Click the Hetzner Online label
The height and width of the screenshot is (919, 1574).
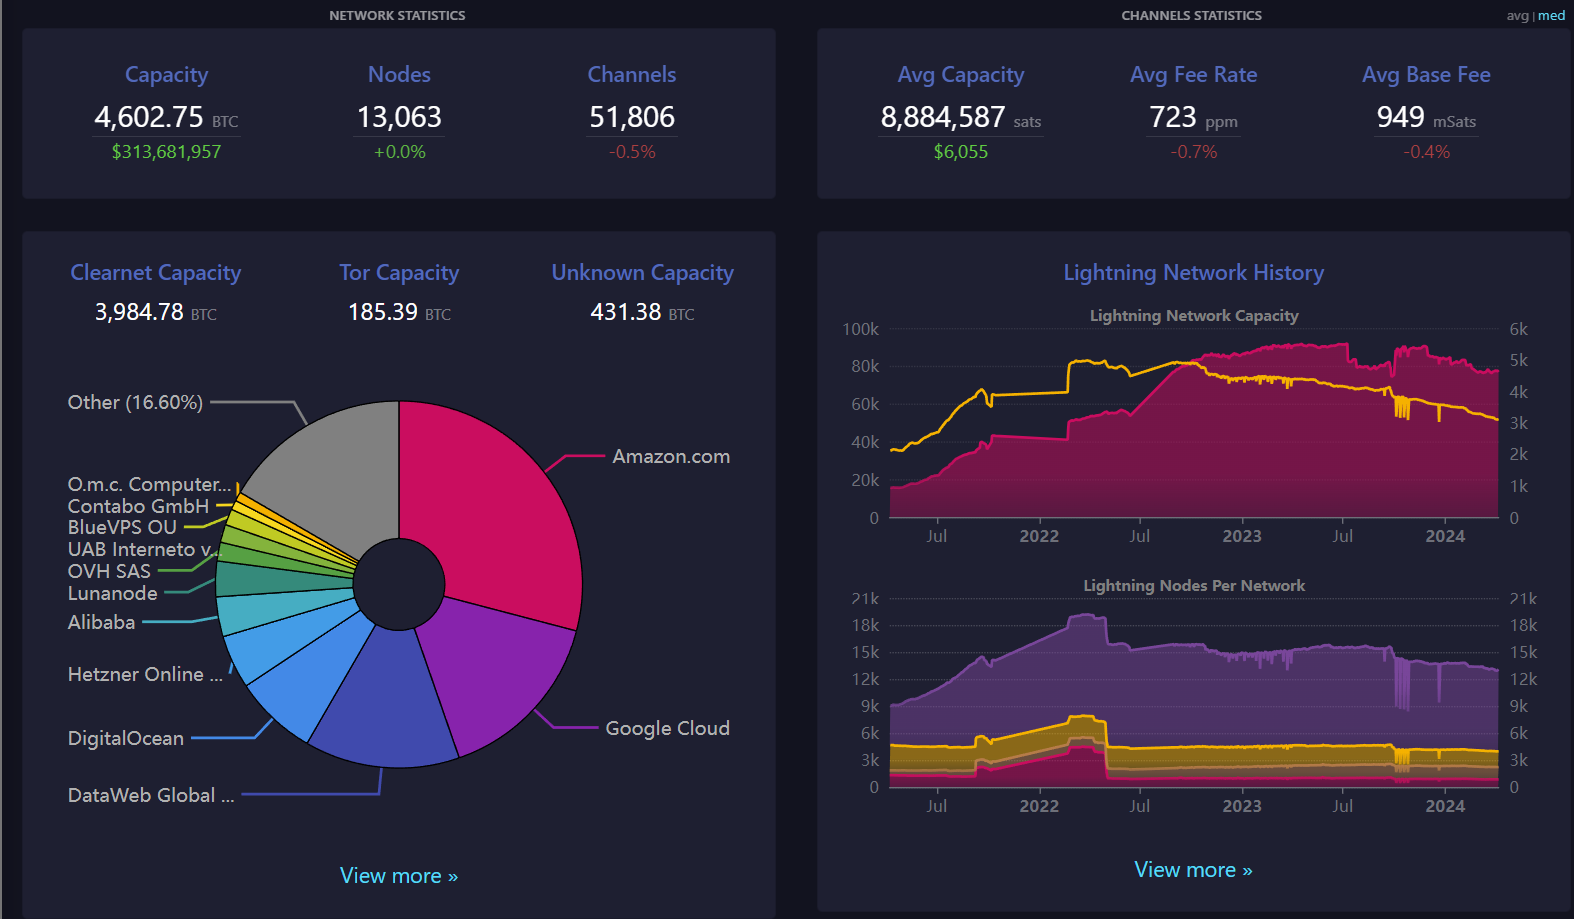click(145, 675)
